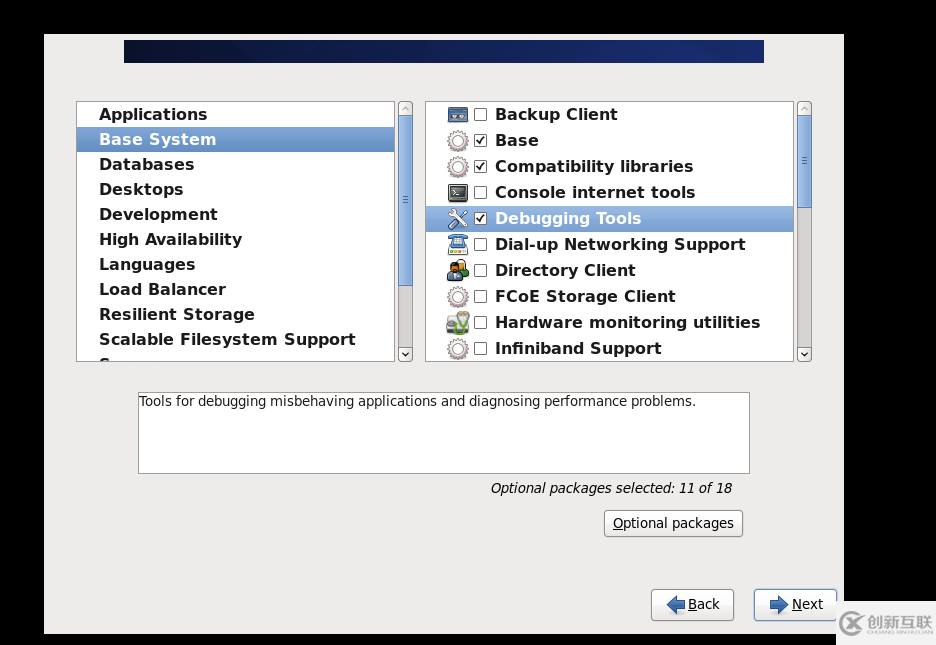Viewport: 936px width, 645px height.
Task: Click category list scroll-down arrow
Action: (x=405, y=354)
